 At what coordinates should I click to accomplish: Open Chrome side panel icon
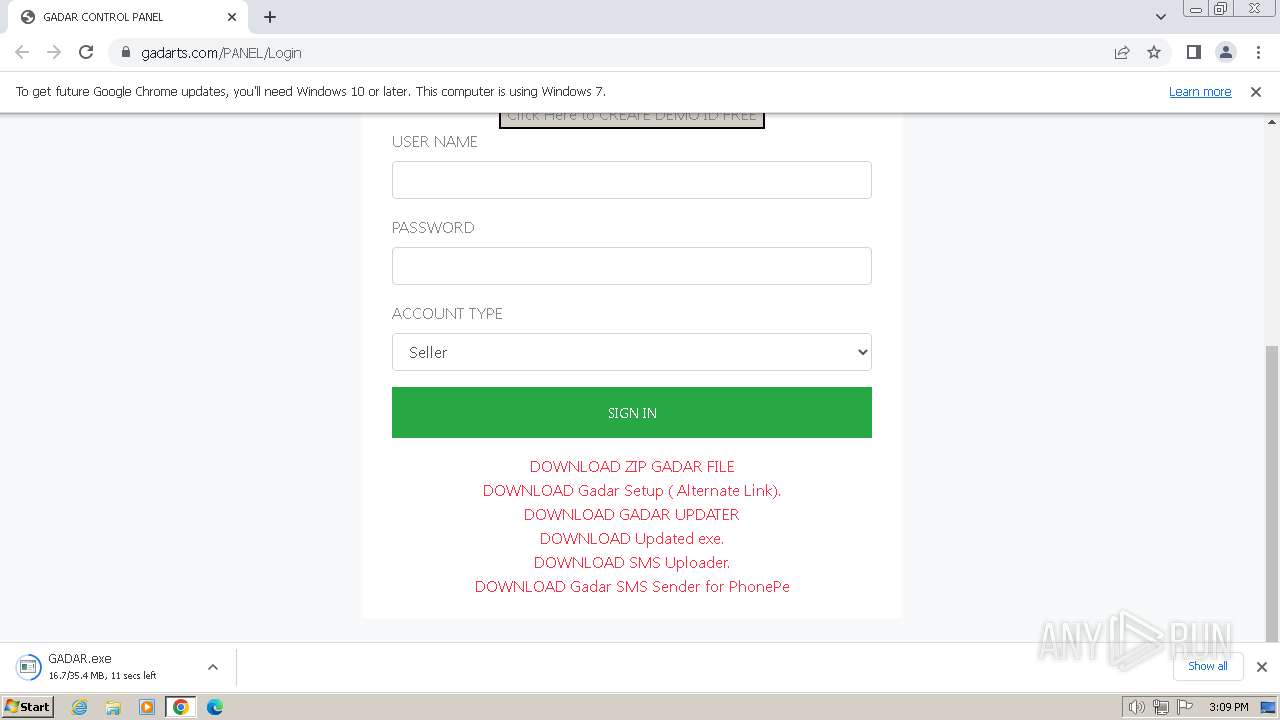click(1193, 52)
